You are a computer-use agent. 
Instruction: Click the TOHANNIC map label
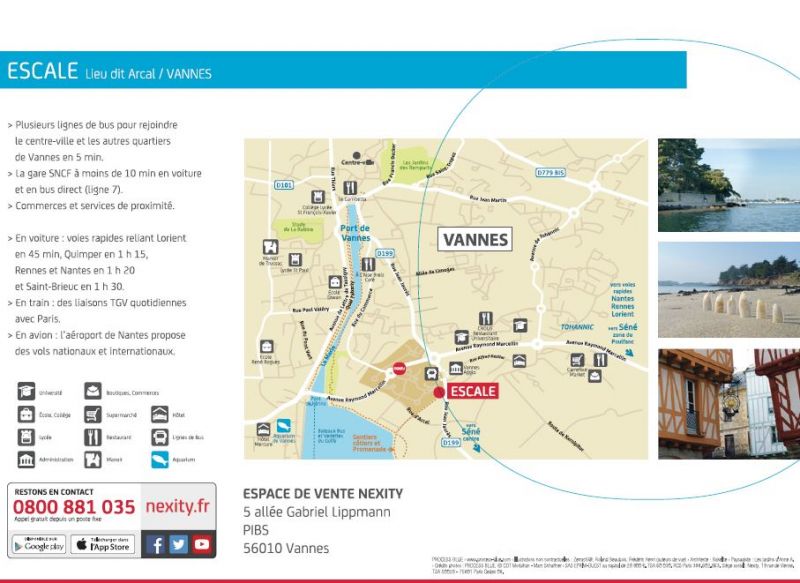[x=577, y=326]
